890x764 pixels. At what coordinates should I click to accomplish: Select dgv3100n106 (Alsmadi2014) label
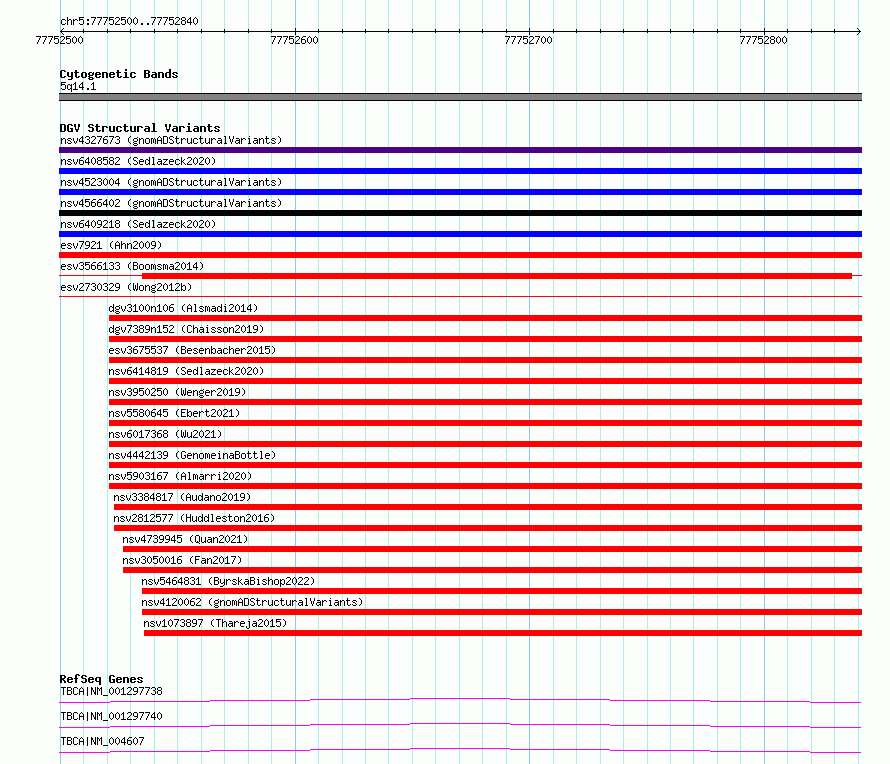click(x=183, y=308)
